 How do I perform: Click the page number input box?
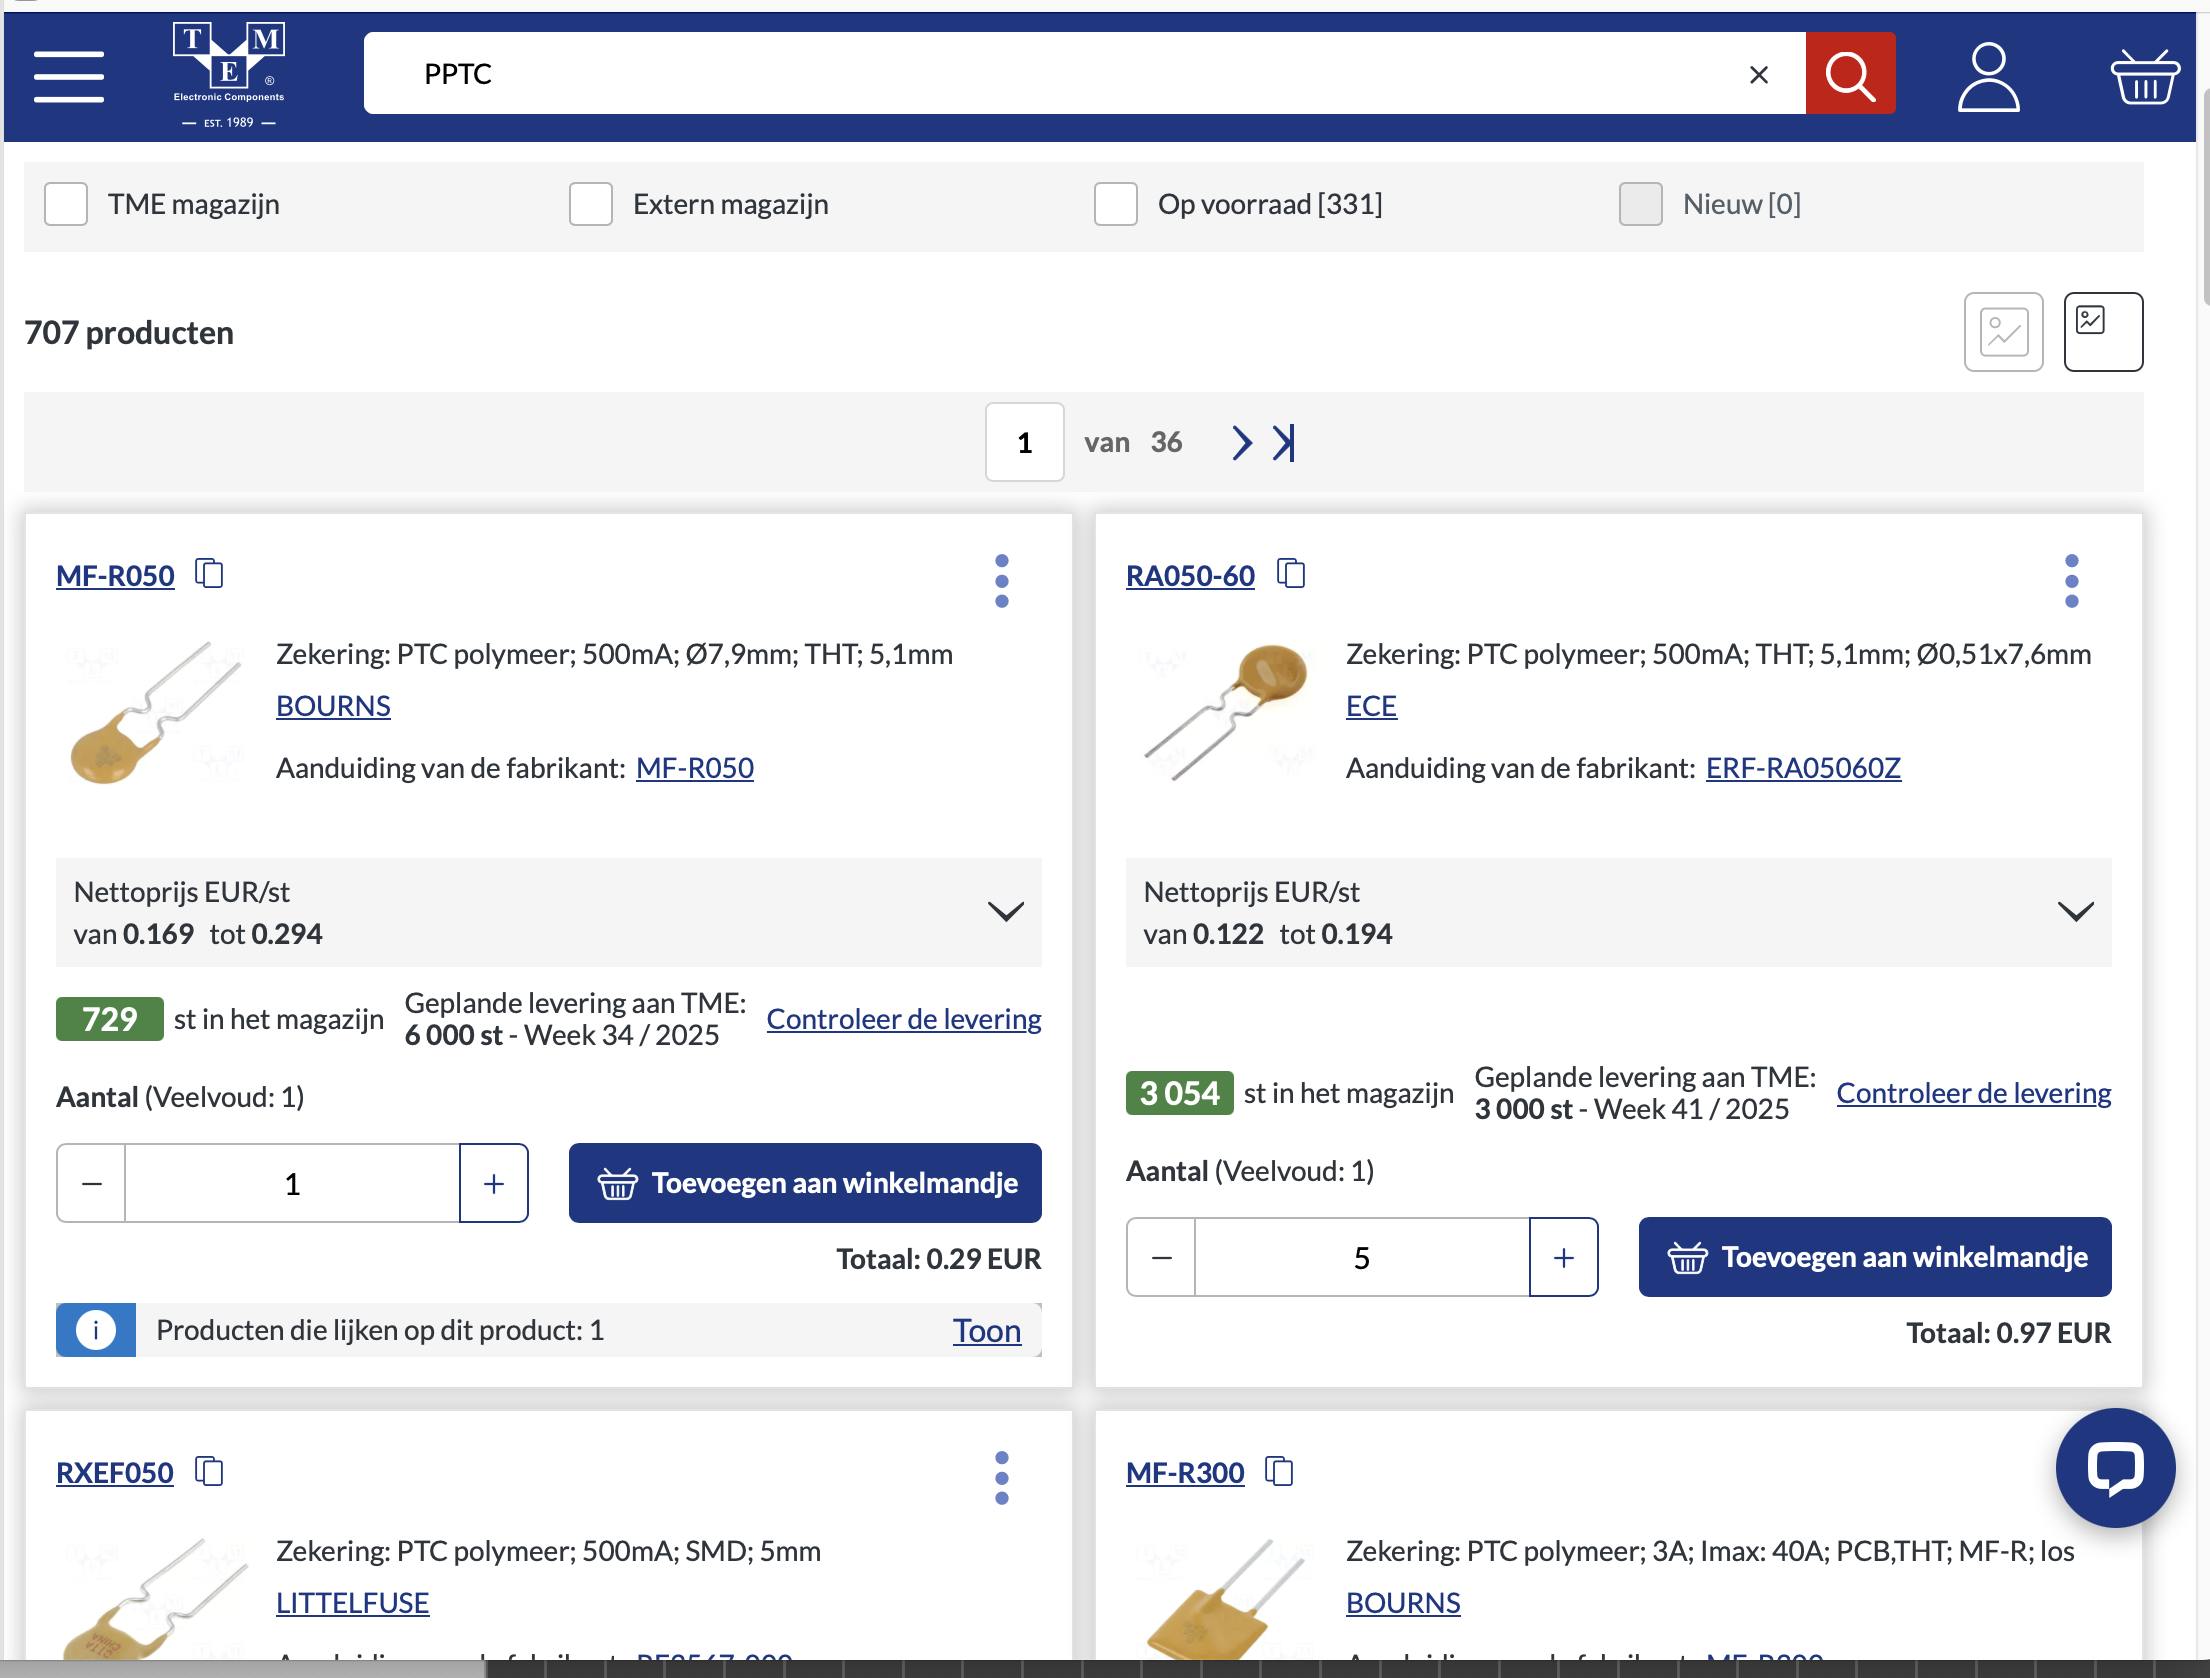[x=1024, y=442]
